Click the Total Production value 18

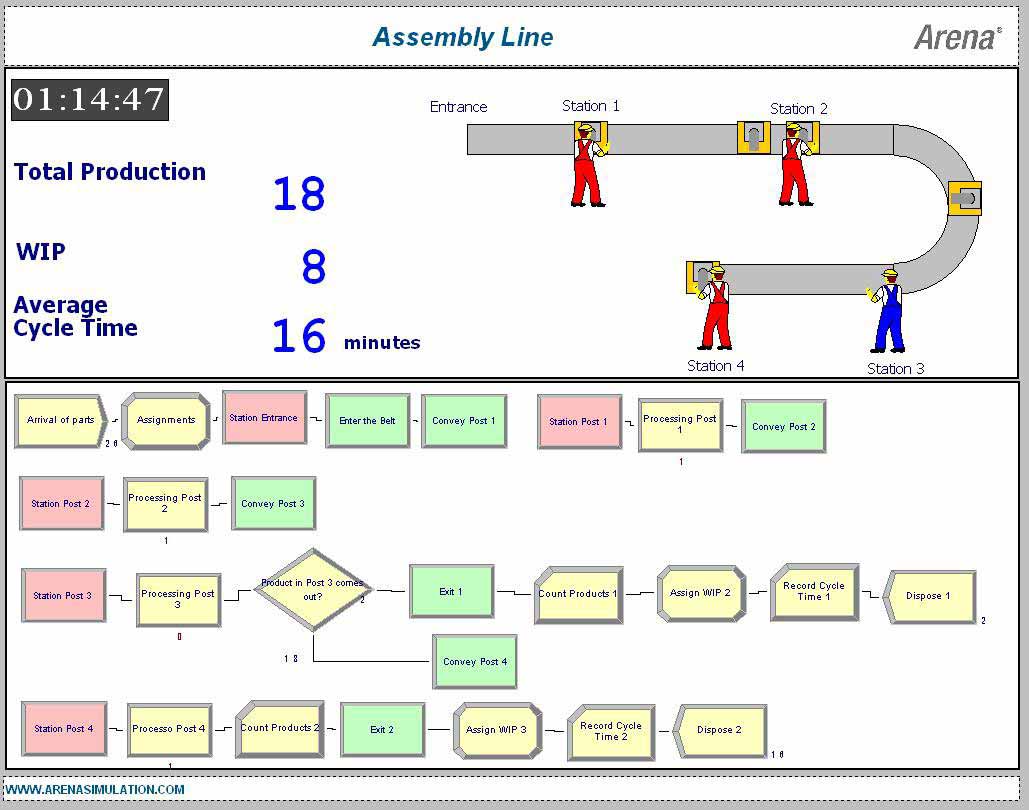[299, 193]
